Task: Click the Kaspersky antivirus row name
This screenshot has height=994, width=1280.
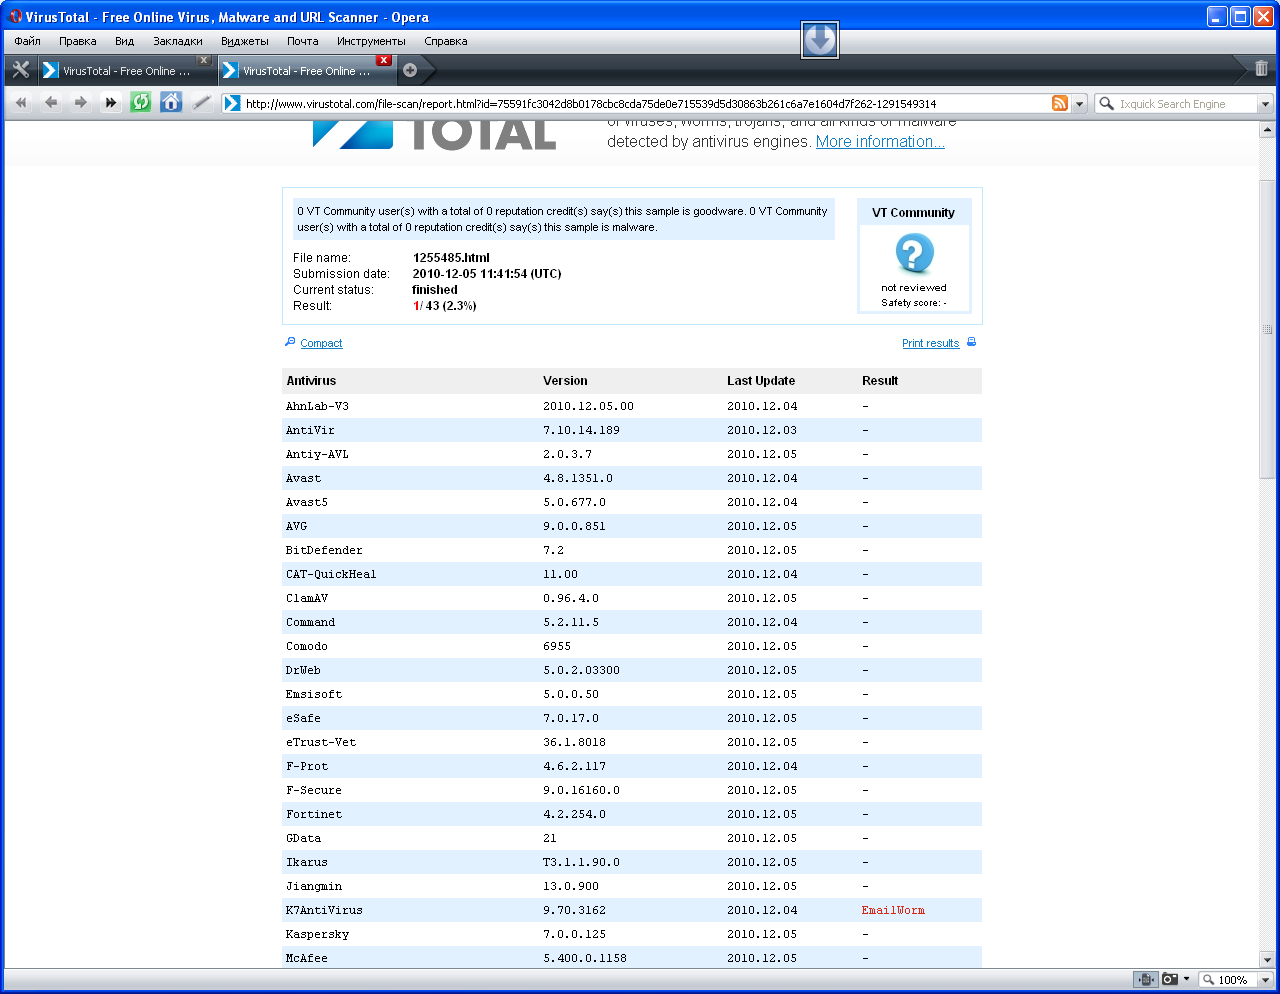Action: click(x=317, y=934)
